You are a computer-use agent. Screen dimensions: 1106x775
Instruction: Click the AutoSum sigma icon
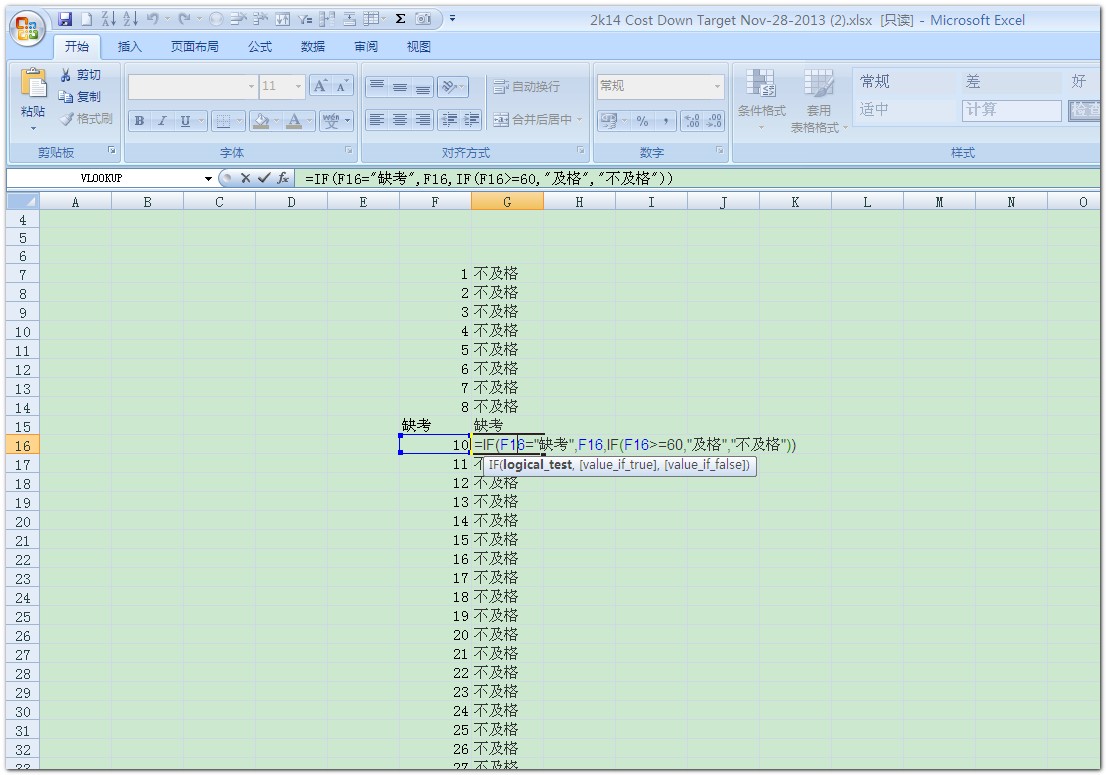coord(400,19)
